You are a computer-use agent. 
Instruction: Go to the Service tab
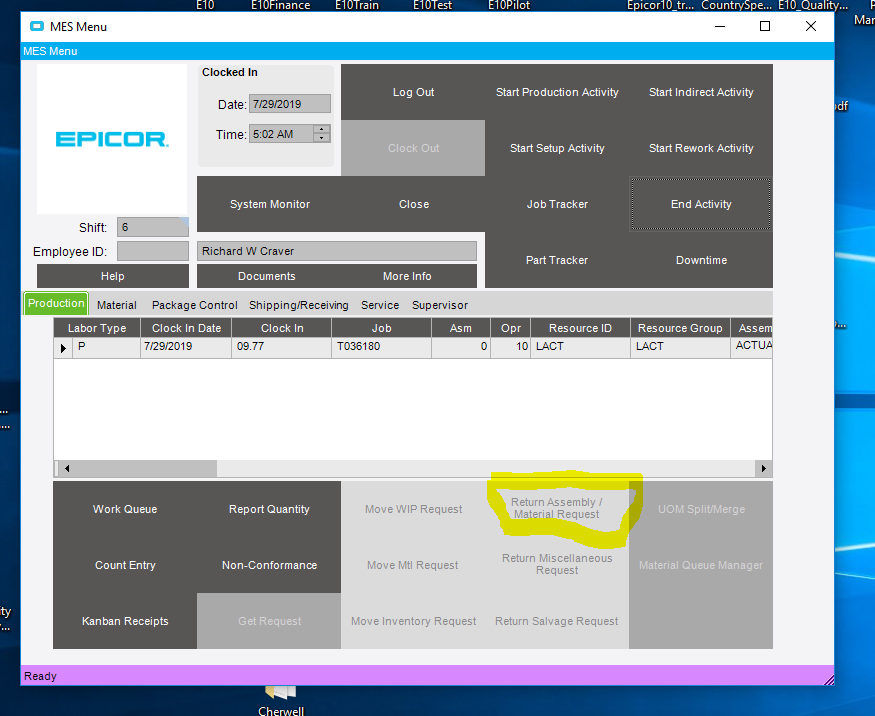click(379, 305)
